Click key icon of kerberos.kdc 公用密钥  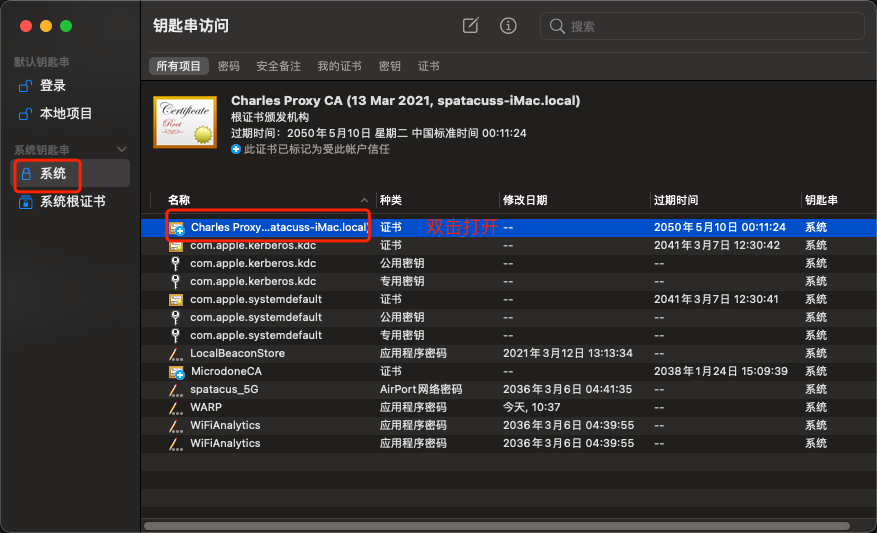(176, 263)
